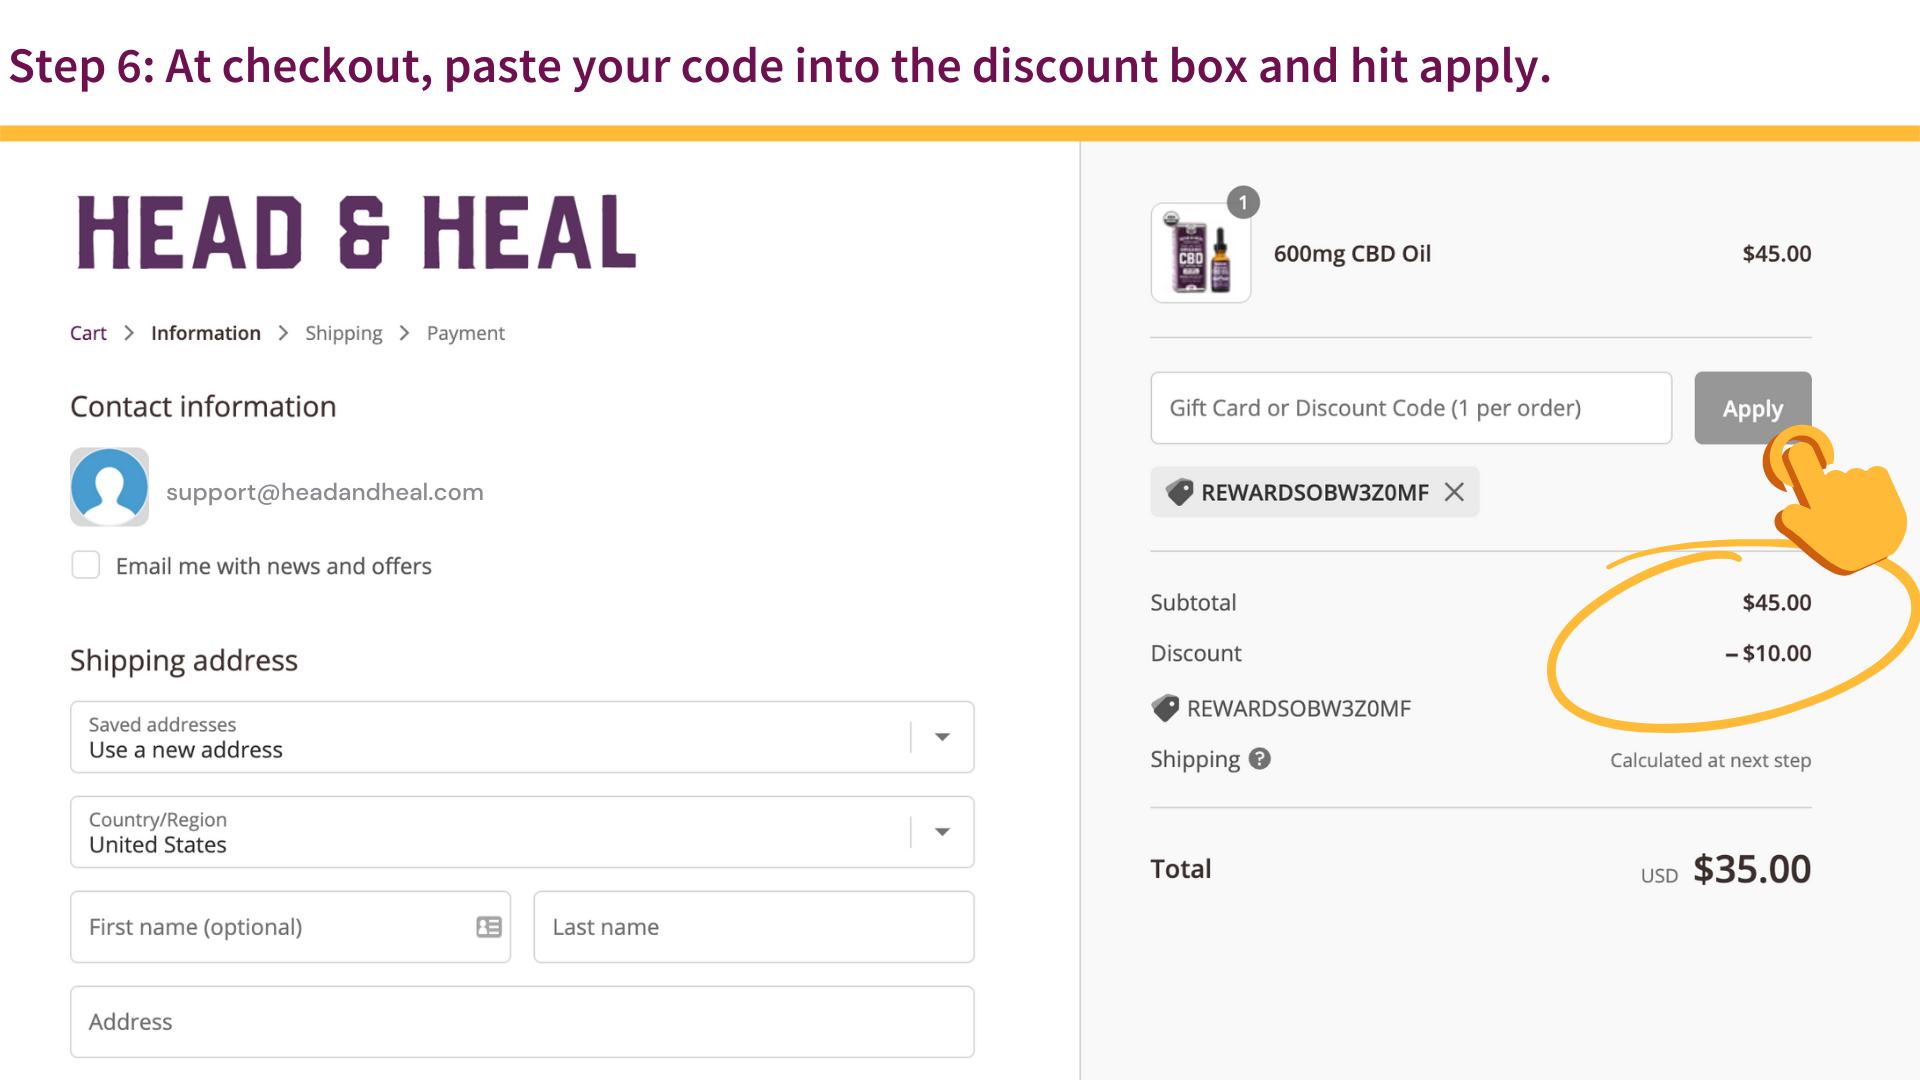
Task: Click the user avatar icon
Action: (x=110, y=487)
